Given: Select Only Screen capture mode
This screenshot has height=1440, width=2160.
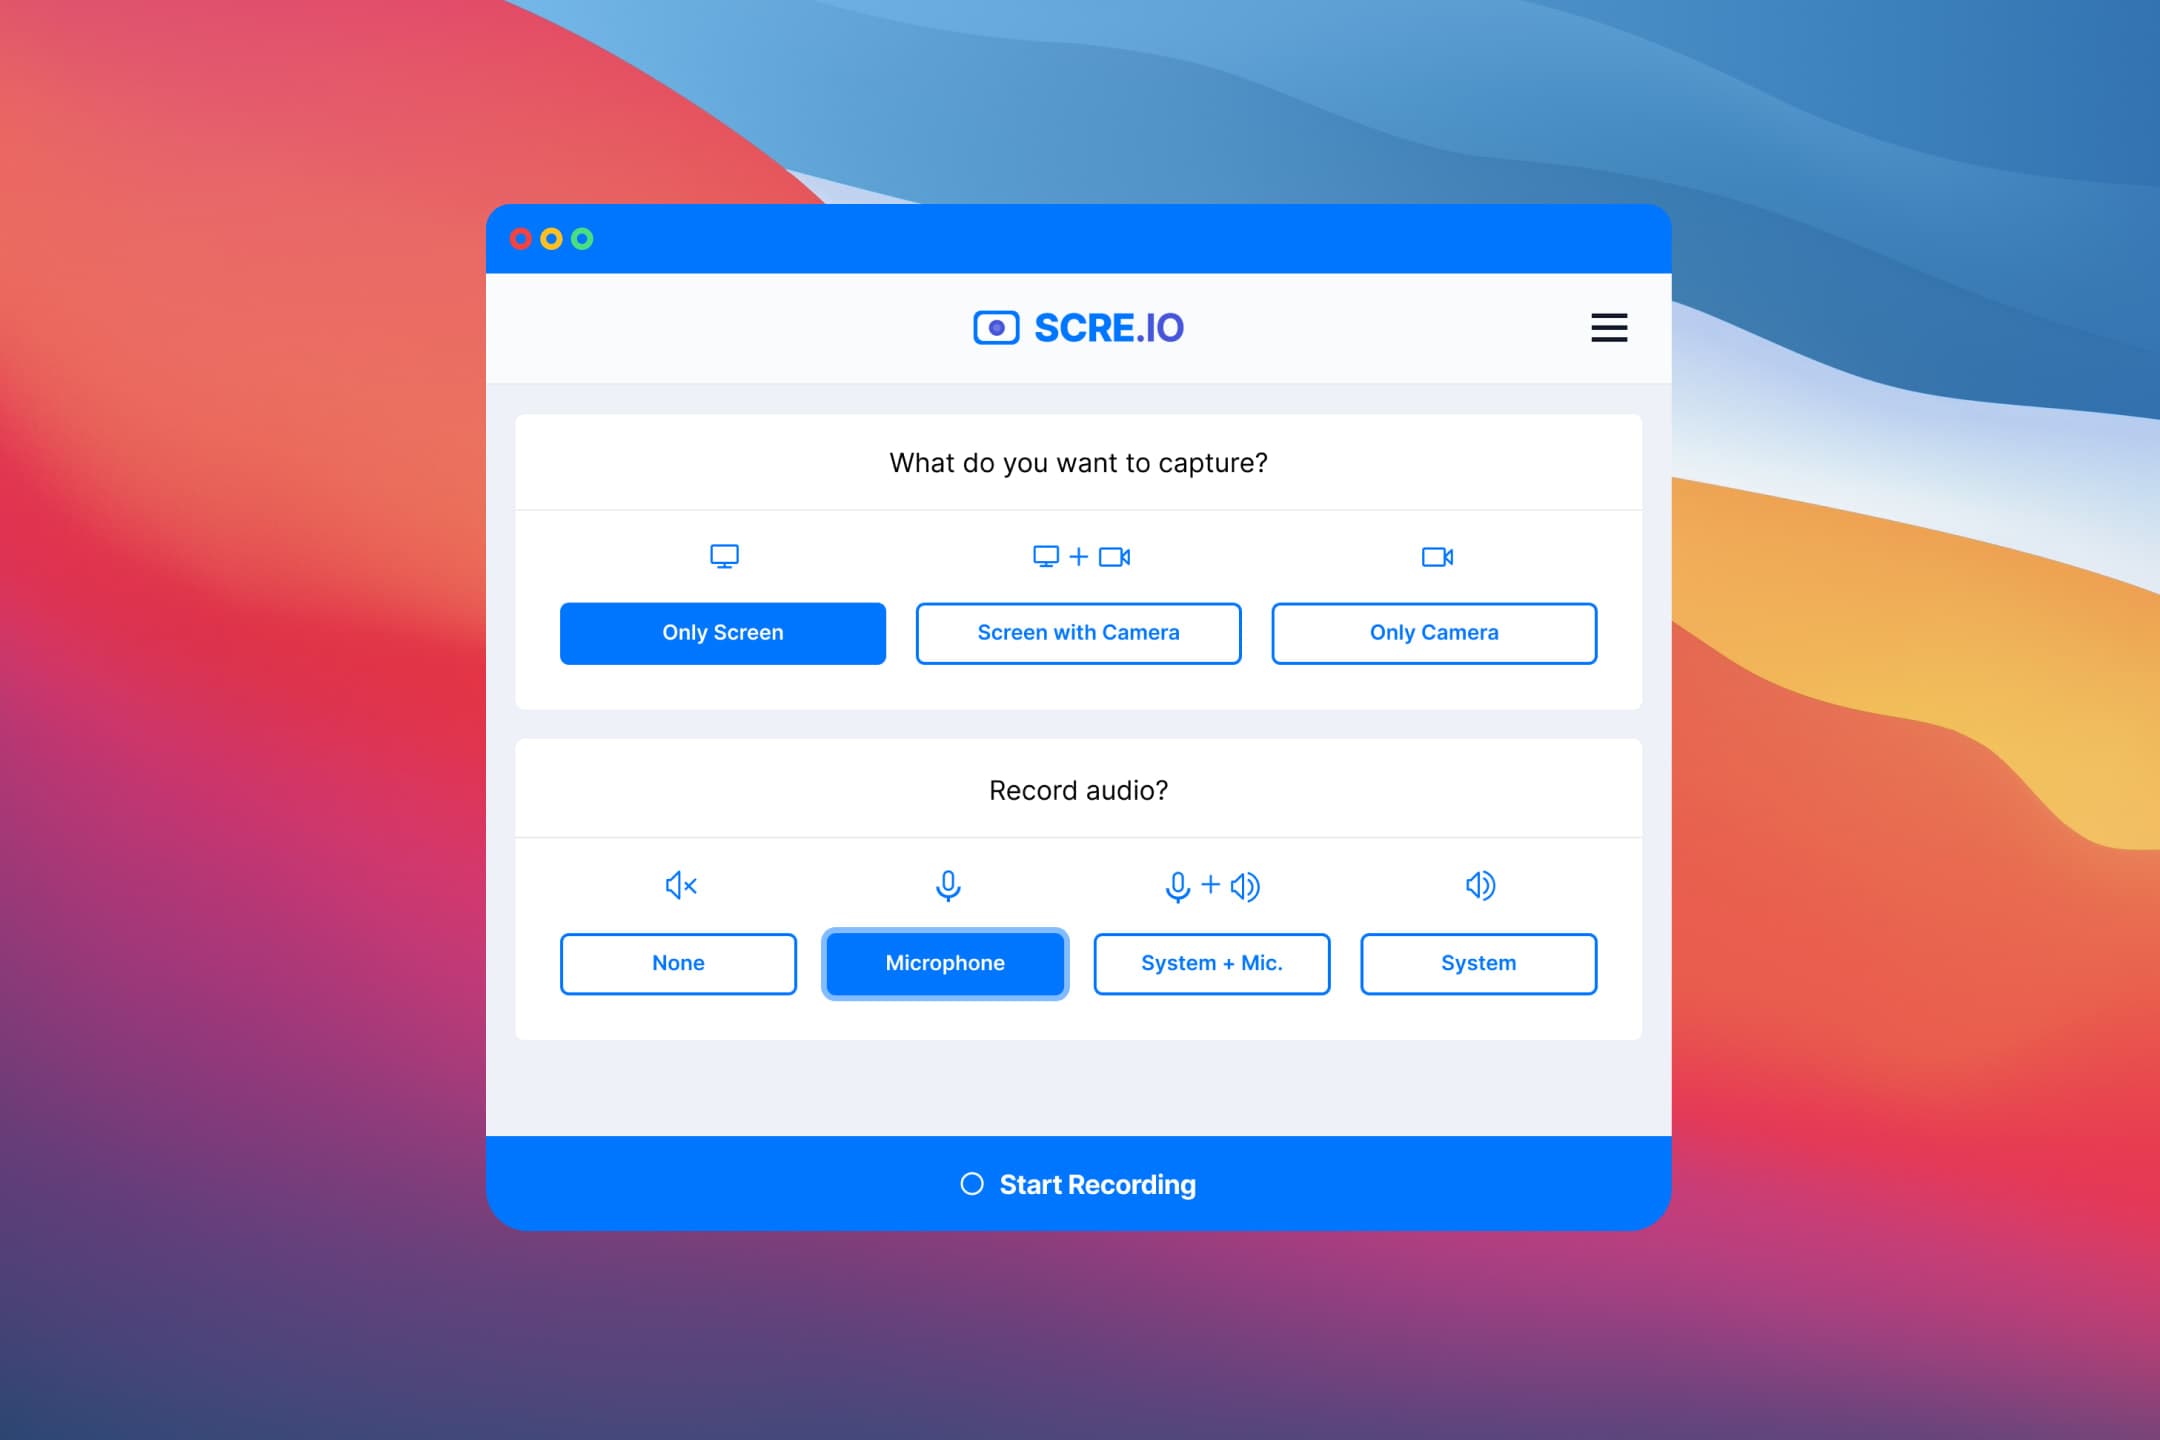Looking at the screenshot, I should (x=722, y=632).
